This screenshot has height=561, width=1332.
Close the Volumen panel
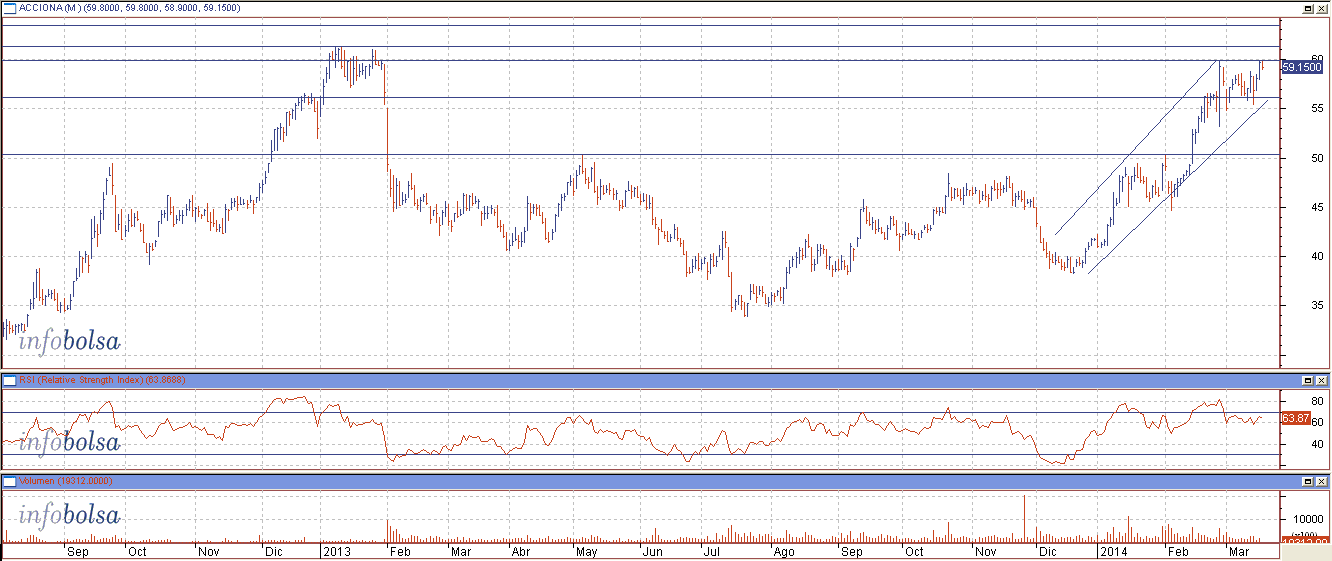[x=1322, y=482]
